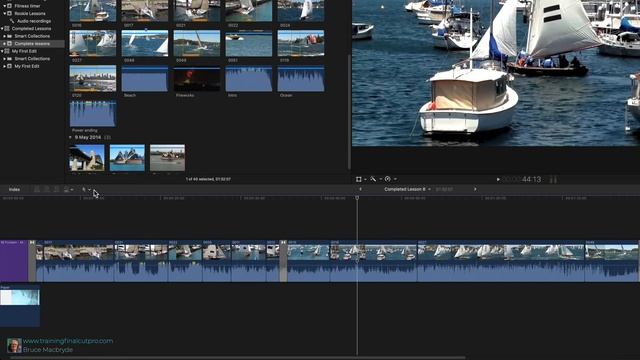Open the enhancements magic wand menu
Image resolution: width=640 pixels, height=360 pixels.
click(373, 179)
